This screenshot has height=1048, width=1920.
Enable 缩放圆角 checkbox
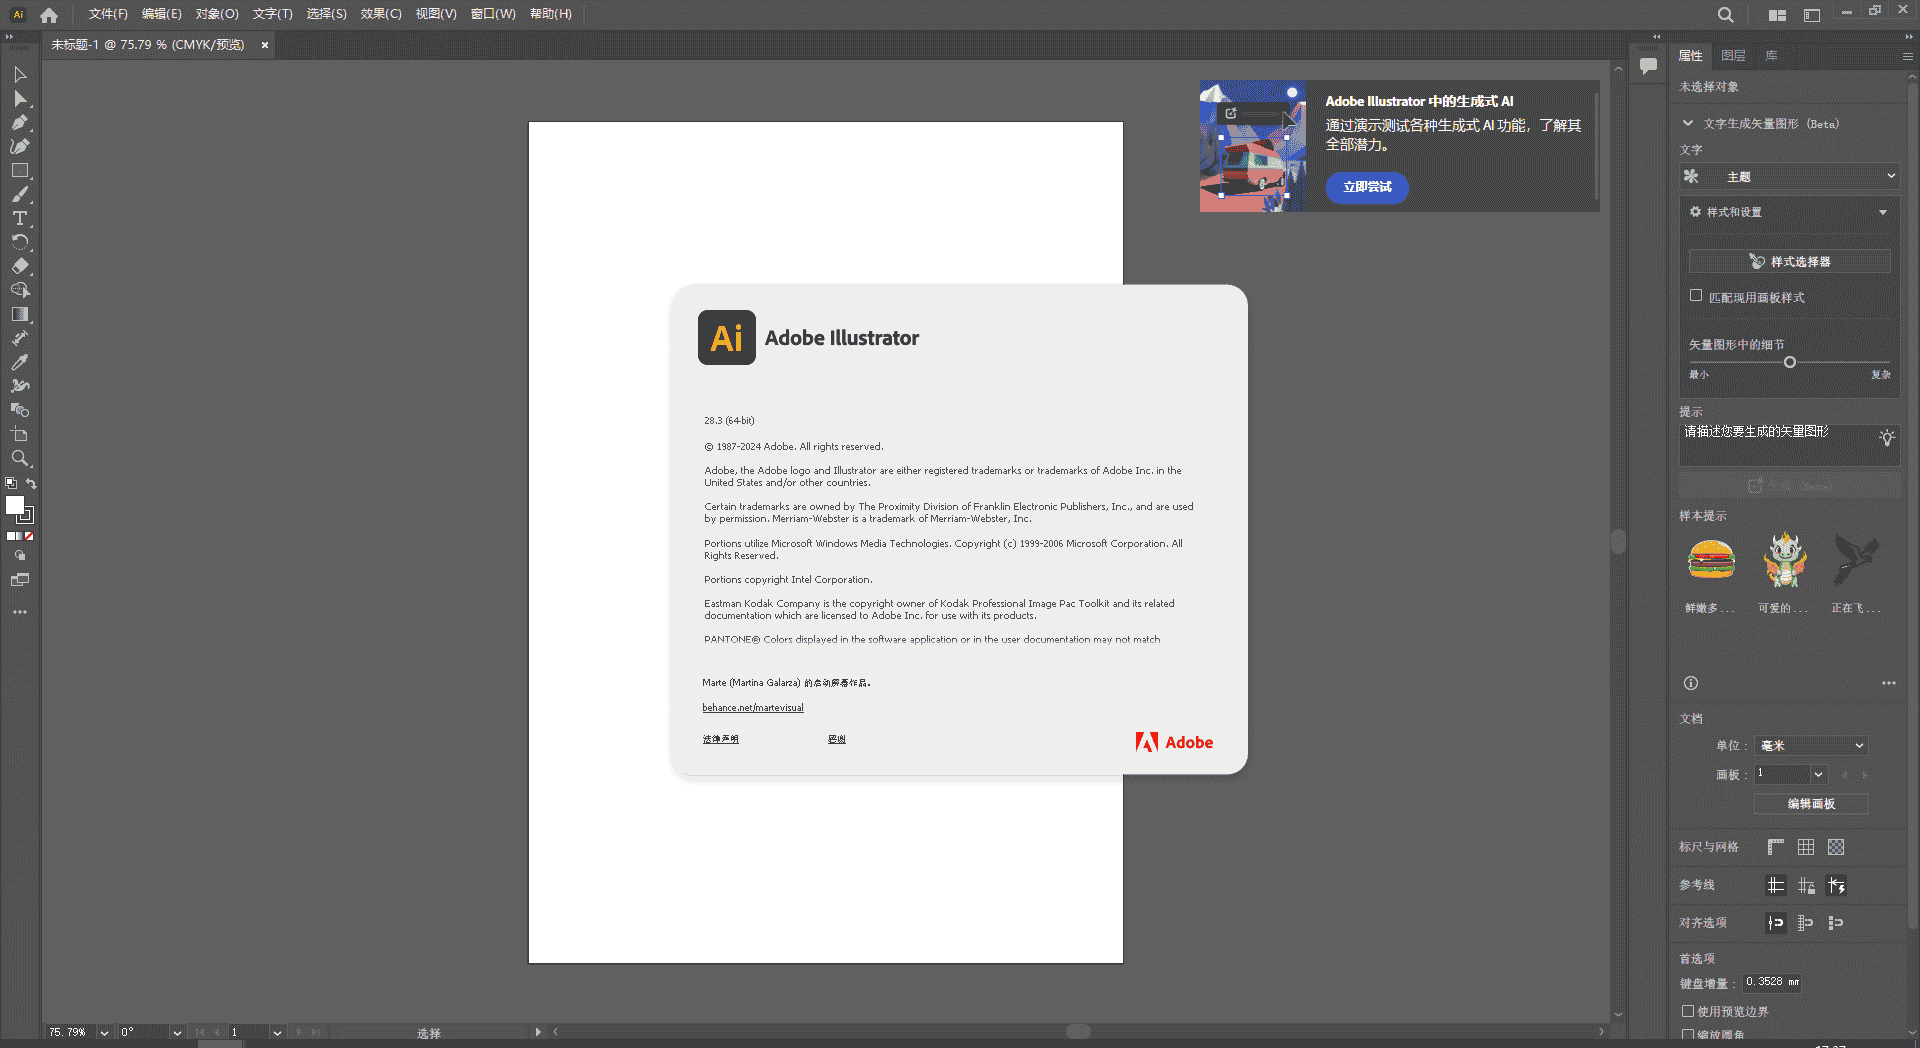1690,1035
